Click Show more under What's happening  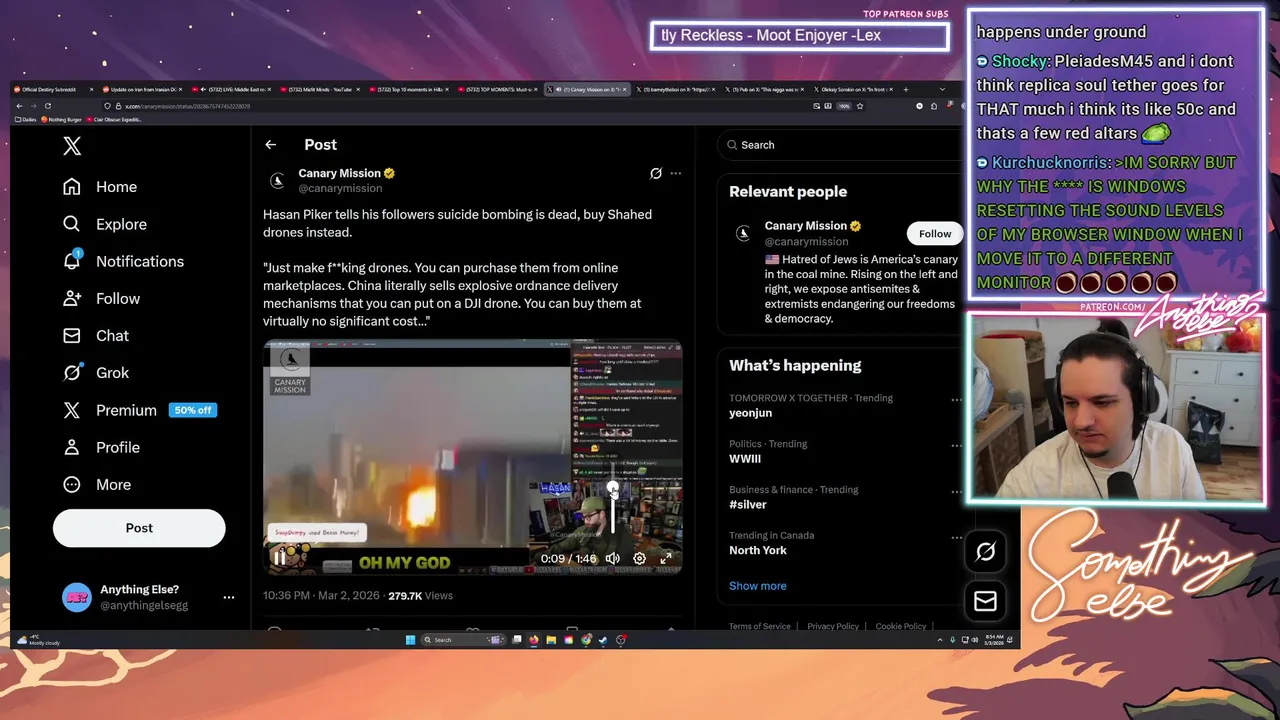click(x=758, y=586)
